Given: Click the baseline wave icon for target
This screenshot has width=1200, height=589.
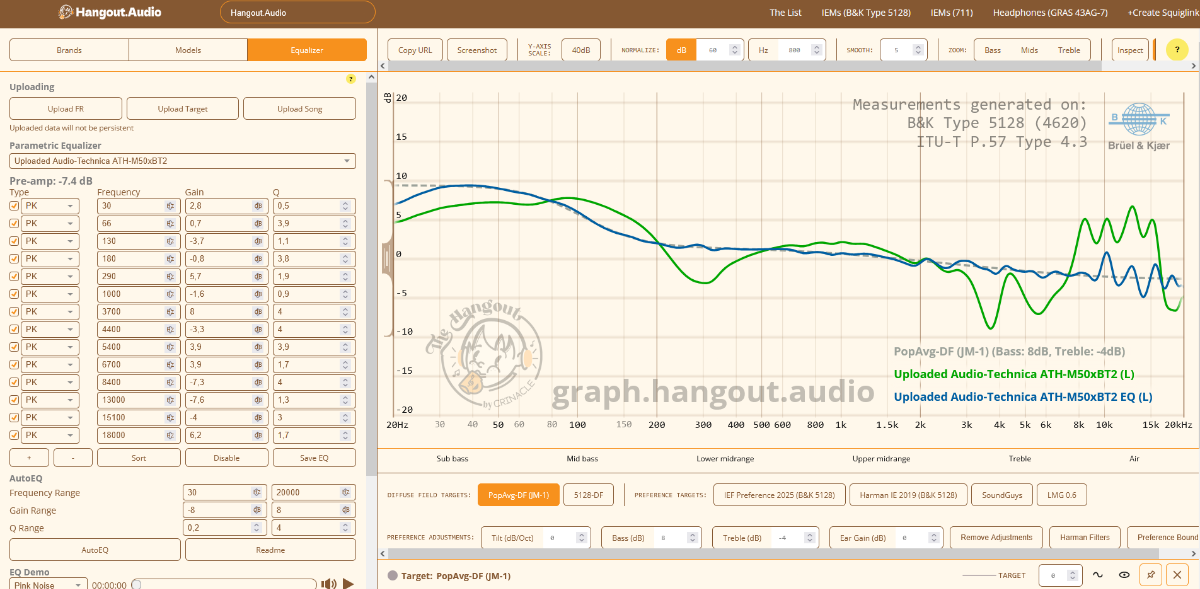Looking at the screenshot, I should (x=1098, y=575).
